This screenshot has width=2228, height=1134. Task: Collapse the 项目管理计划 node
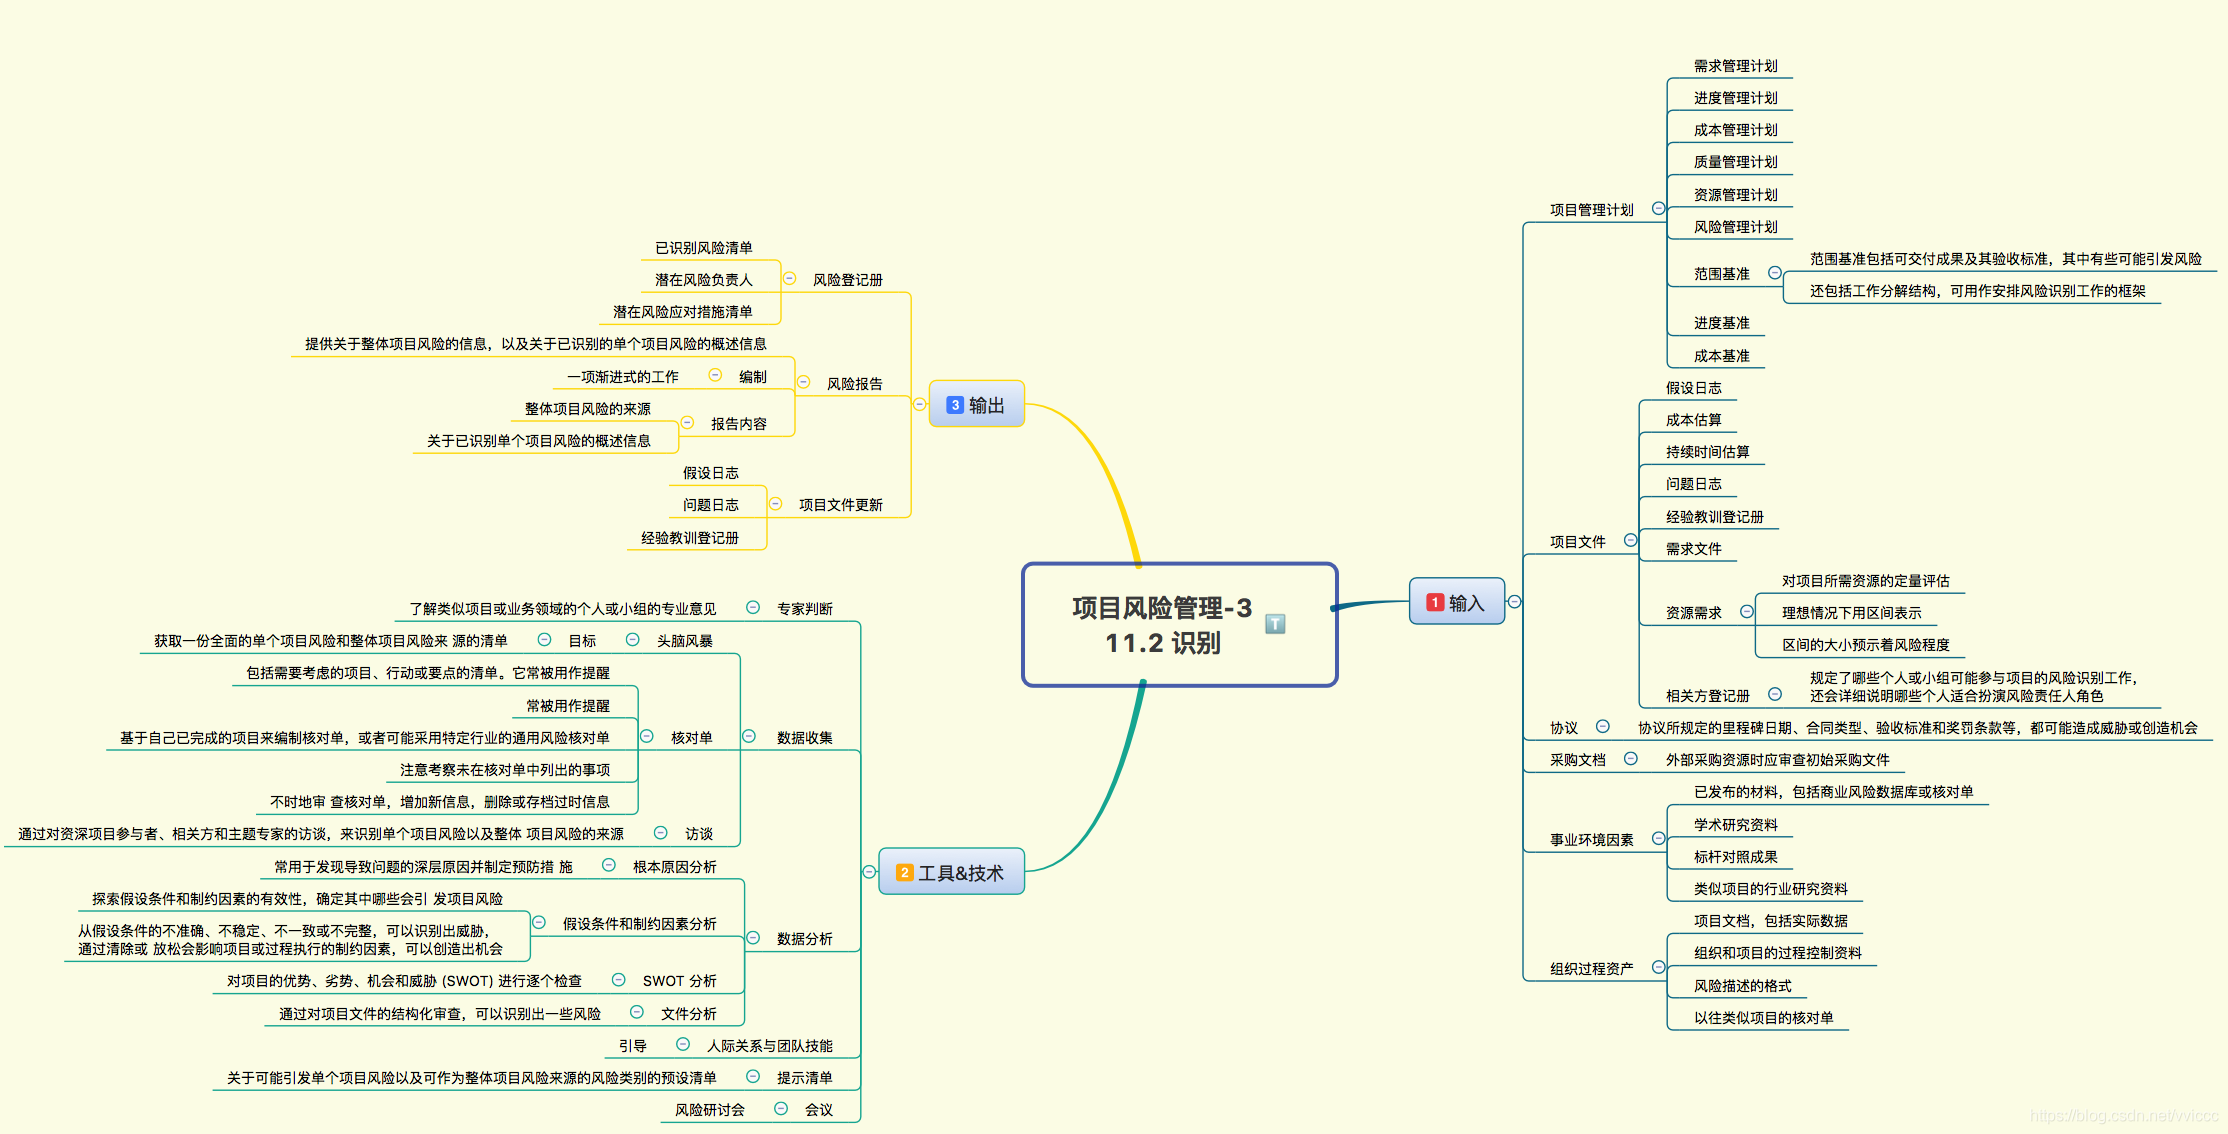(1658, 209)
